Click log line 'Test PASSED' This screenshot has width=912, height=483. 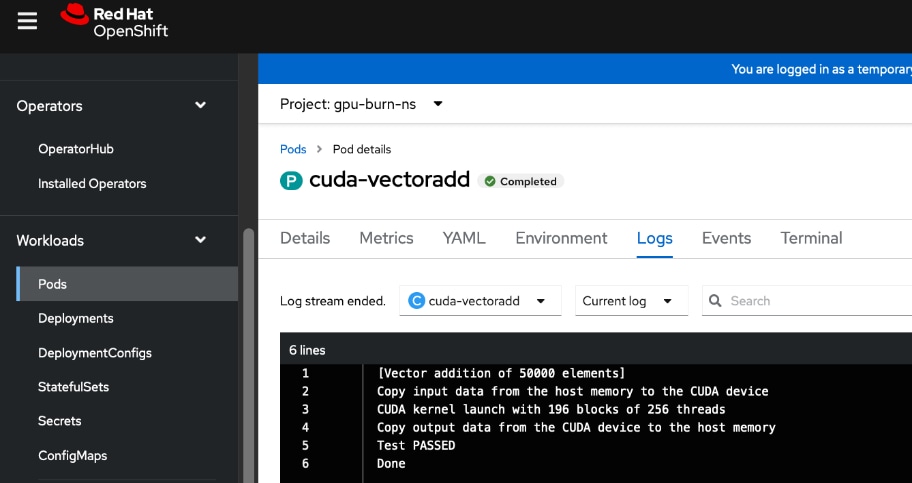pyautogui.click(x=416, y=446)
